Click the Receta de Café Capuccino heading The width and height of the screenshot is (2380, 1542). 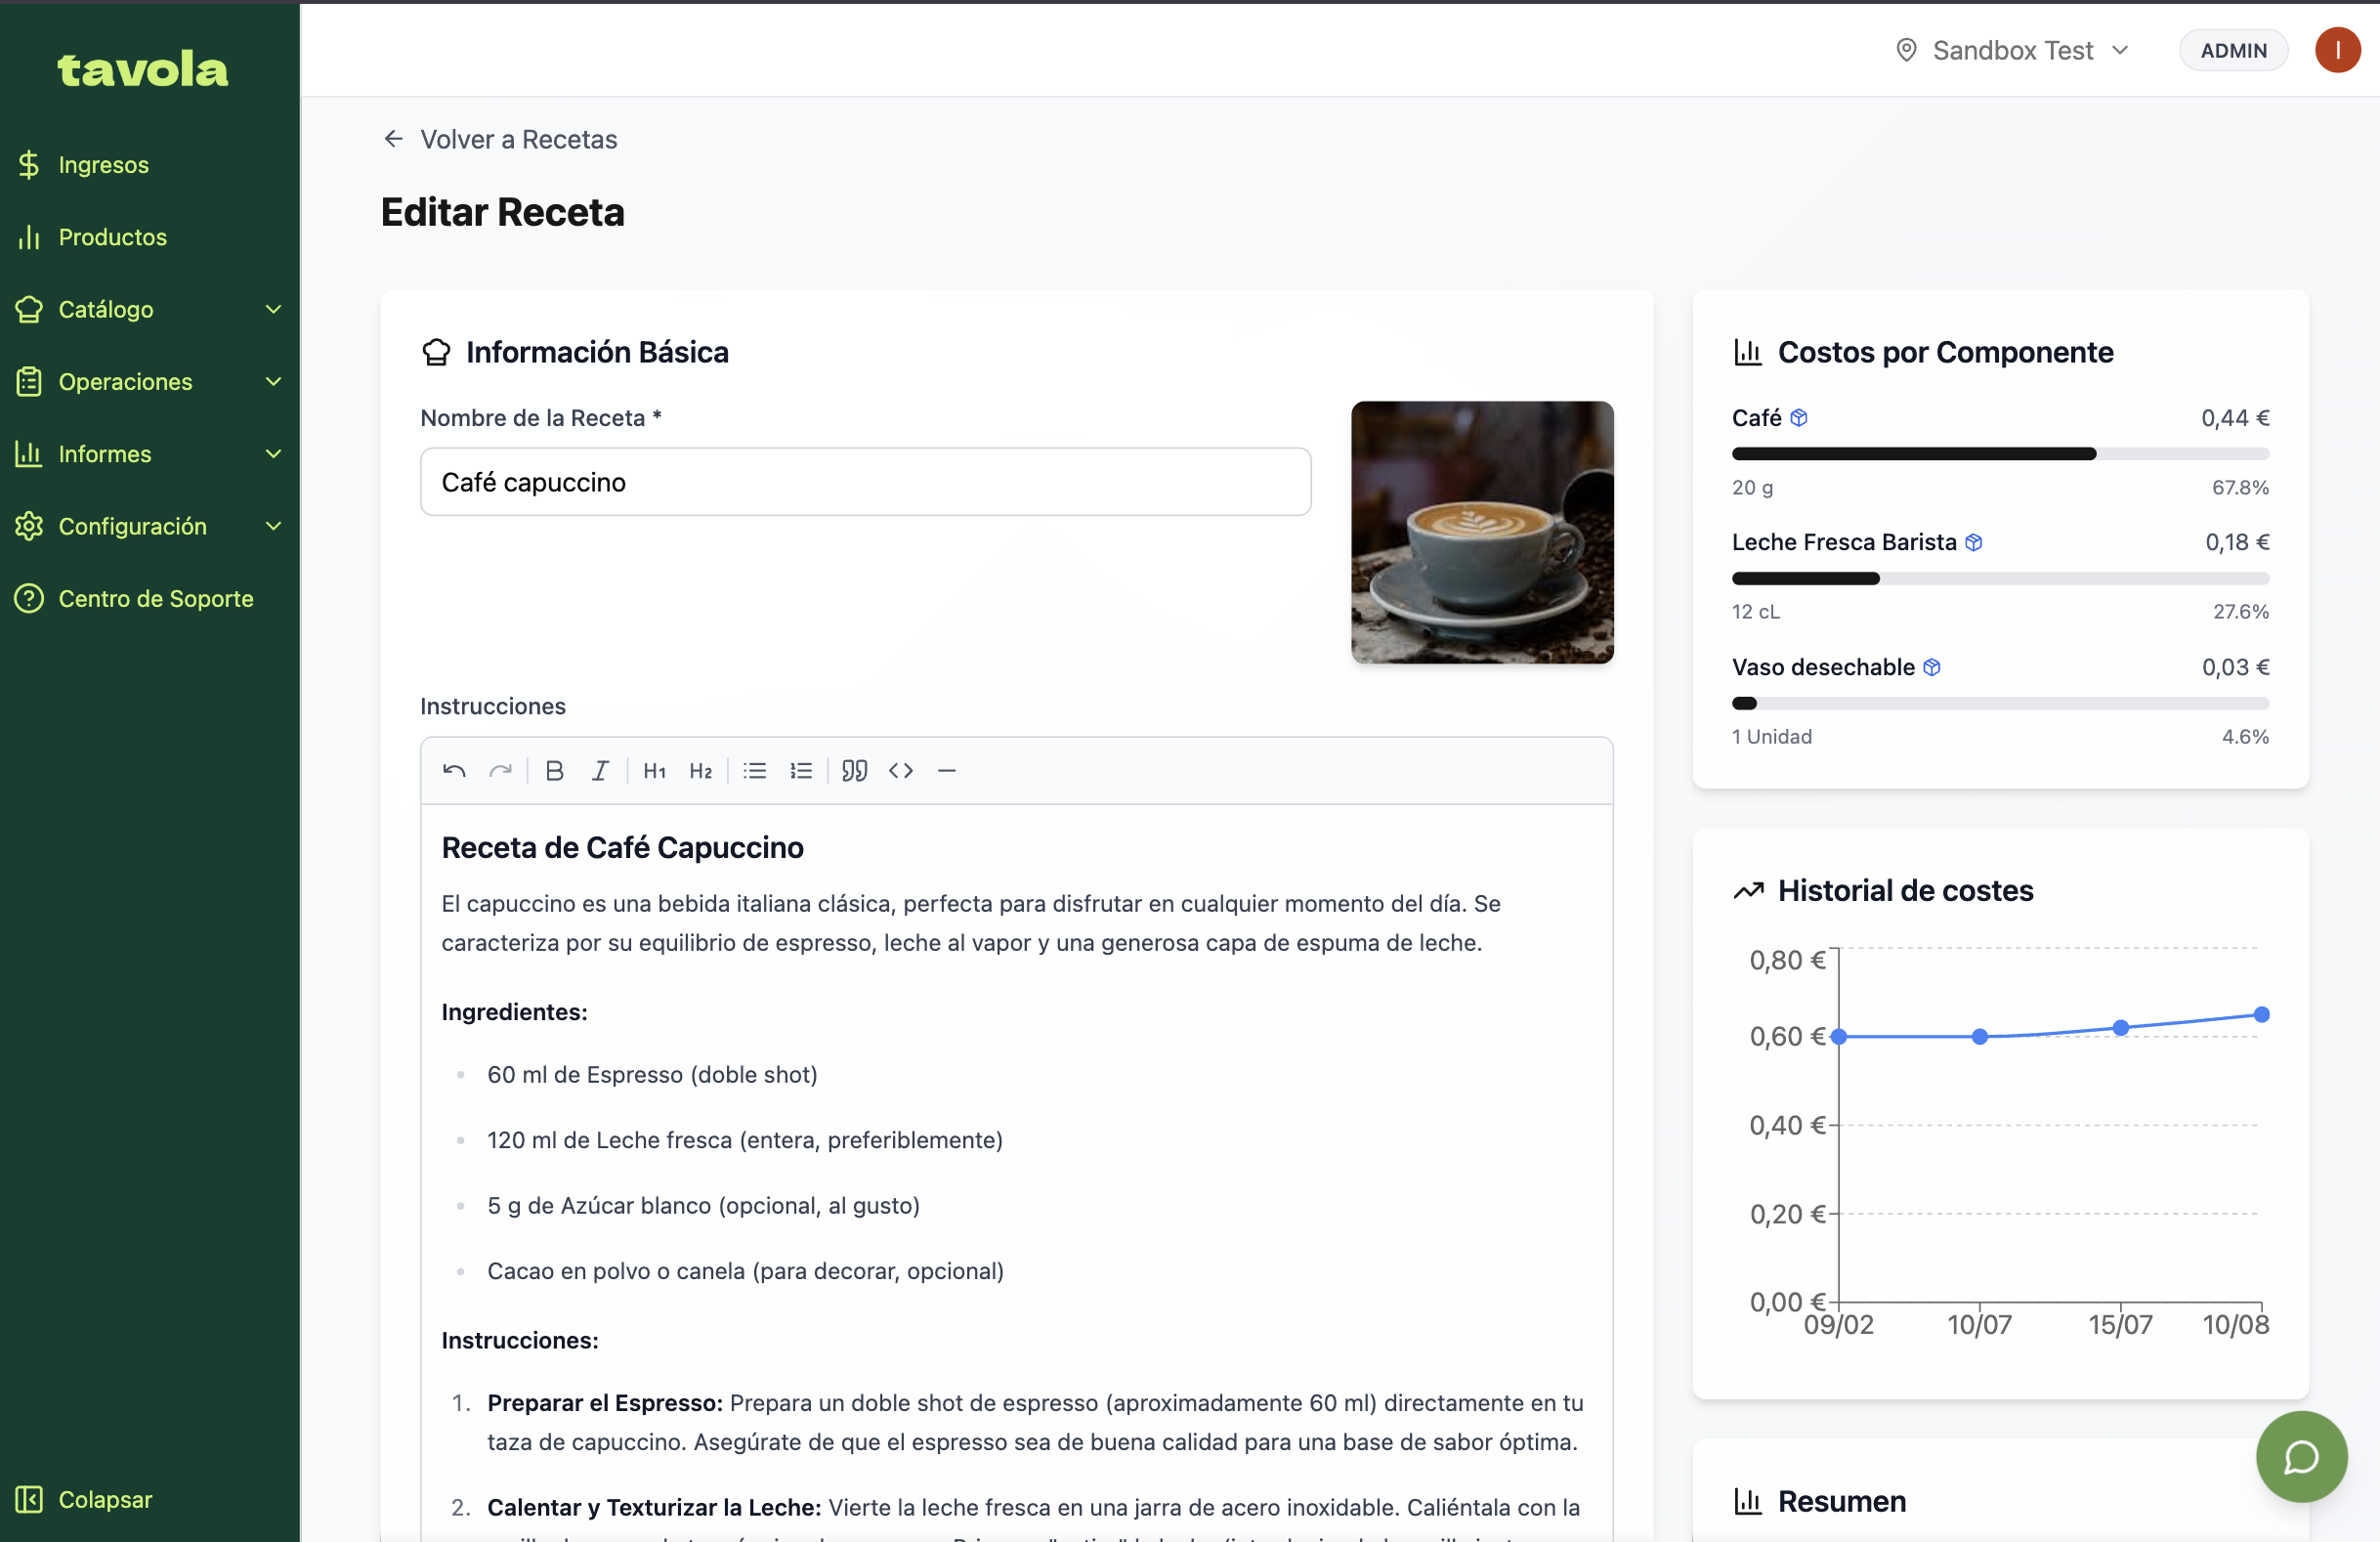(x=622, y=847)
